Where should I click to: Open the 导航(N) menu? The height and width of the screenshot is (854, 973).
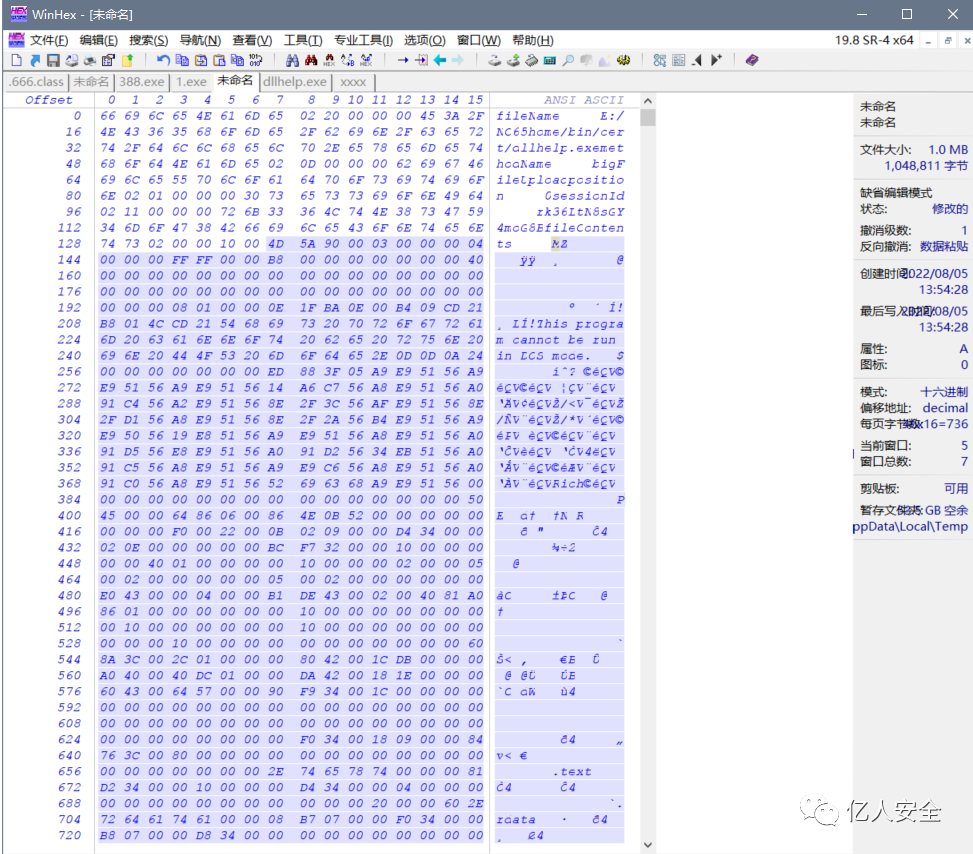200,40
